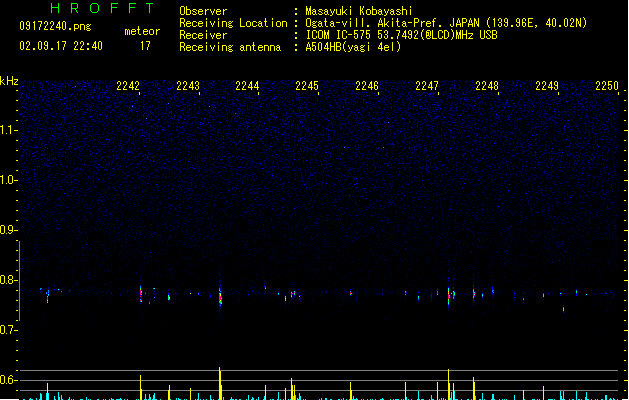
Task: Click the Receiver label
Action: point(203,35)
